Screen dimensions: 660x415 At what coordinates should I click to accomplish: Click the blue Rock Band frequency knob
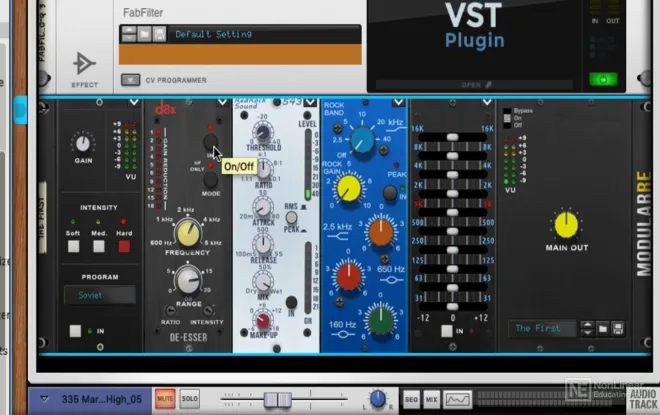click(x=362, y=140)
